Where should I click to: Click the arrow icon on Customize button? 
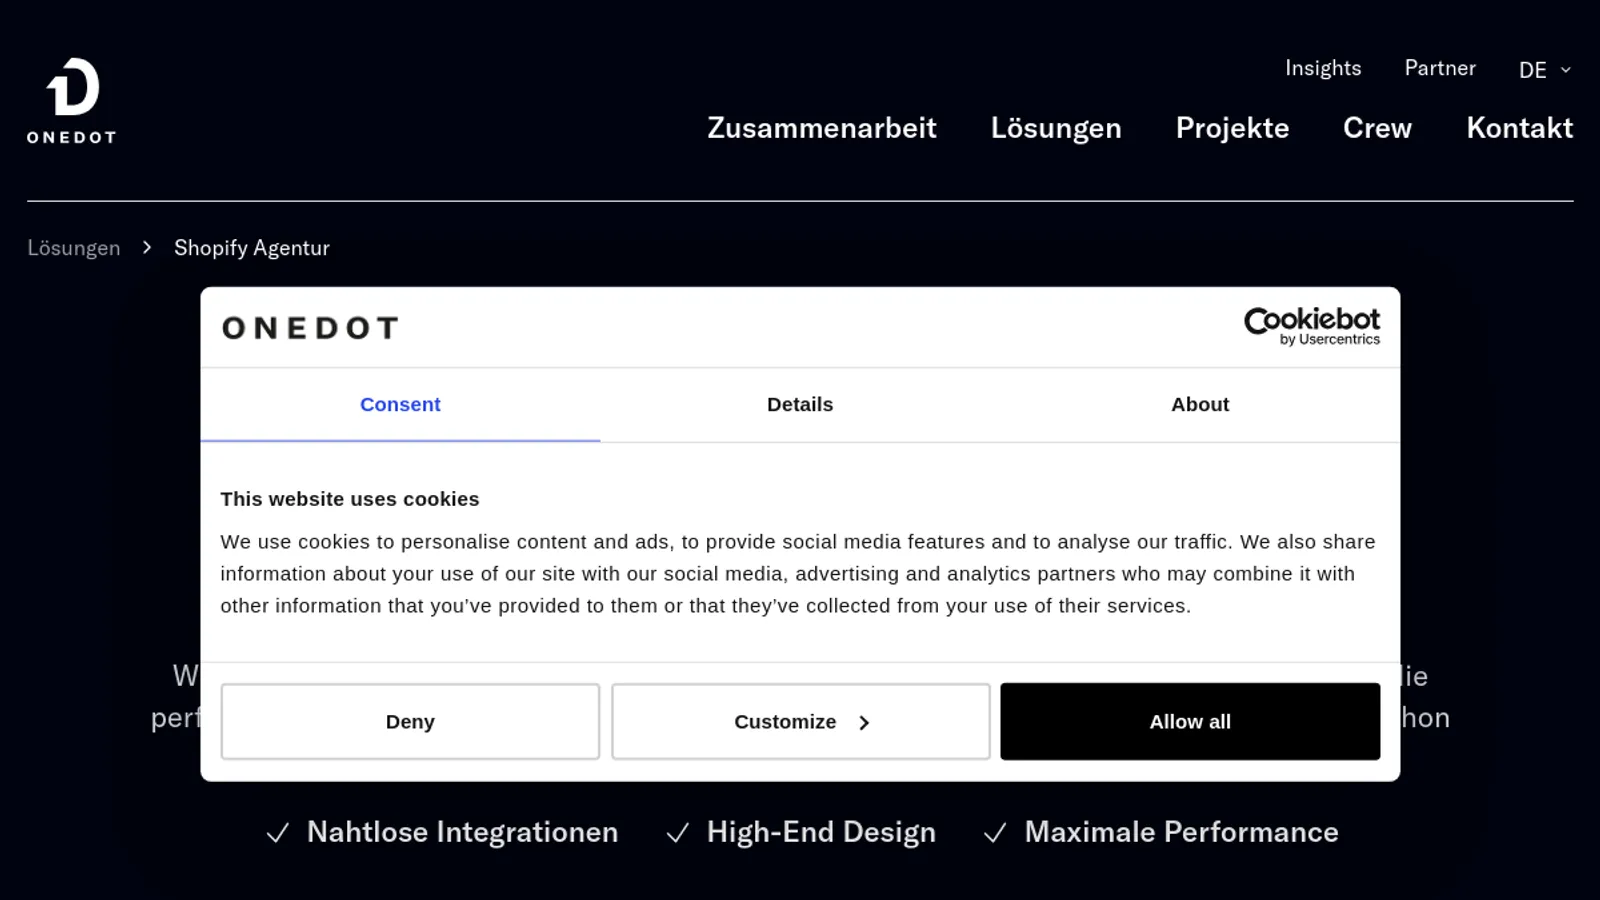pos(864,723)
